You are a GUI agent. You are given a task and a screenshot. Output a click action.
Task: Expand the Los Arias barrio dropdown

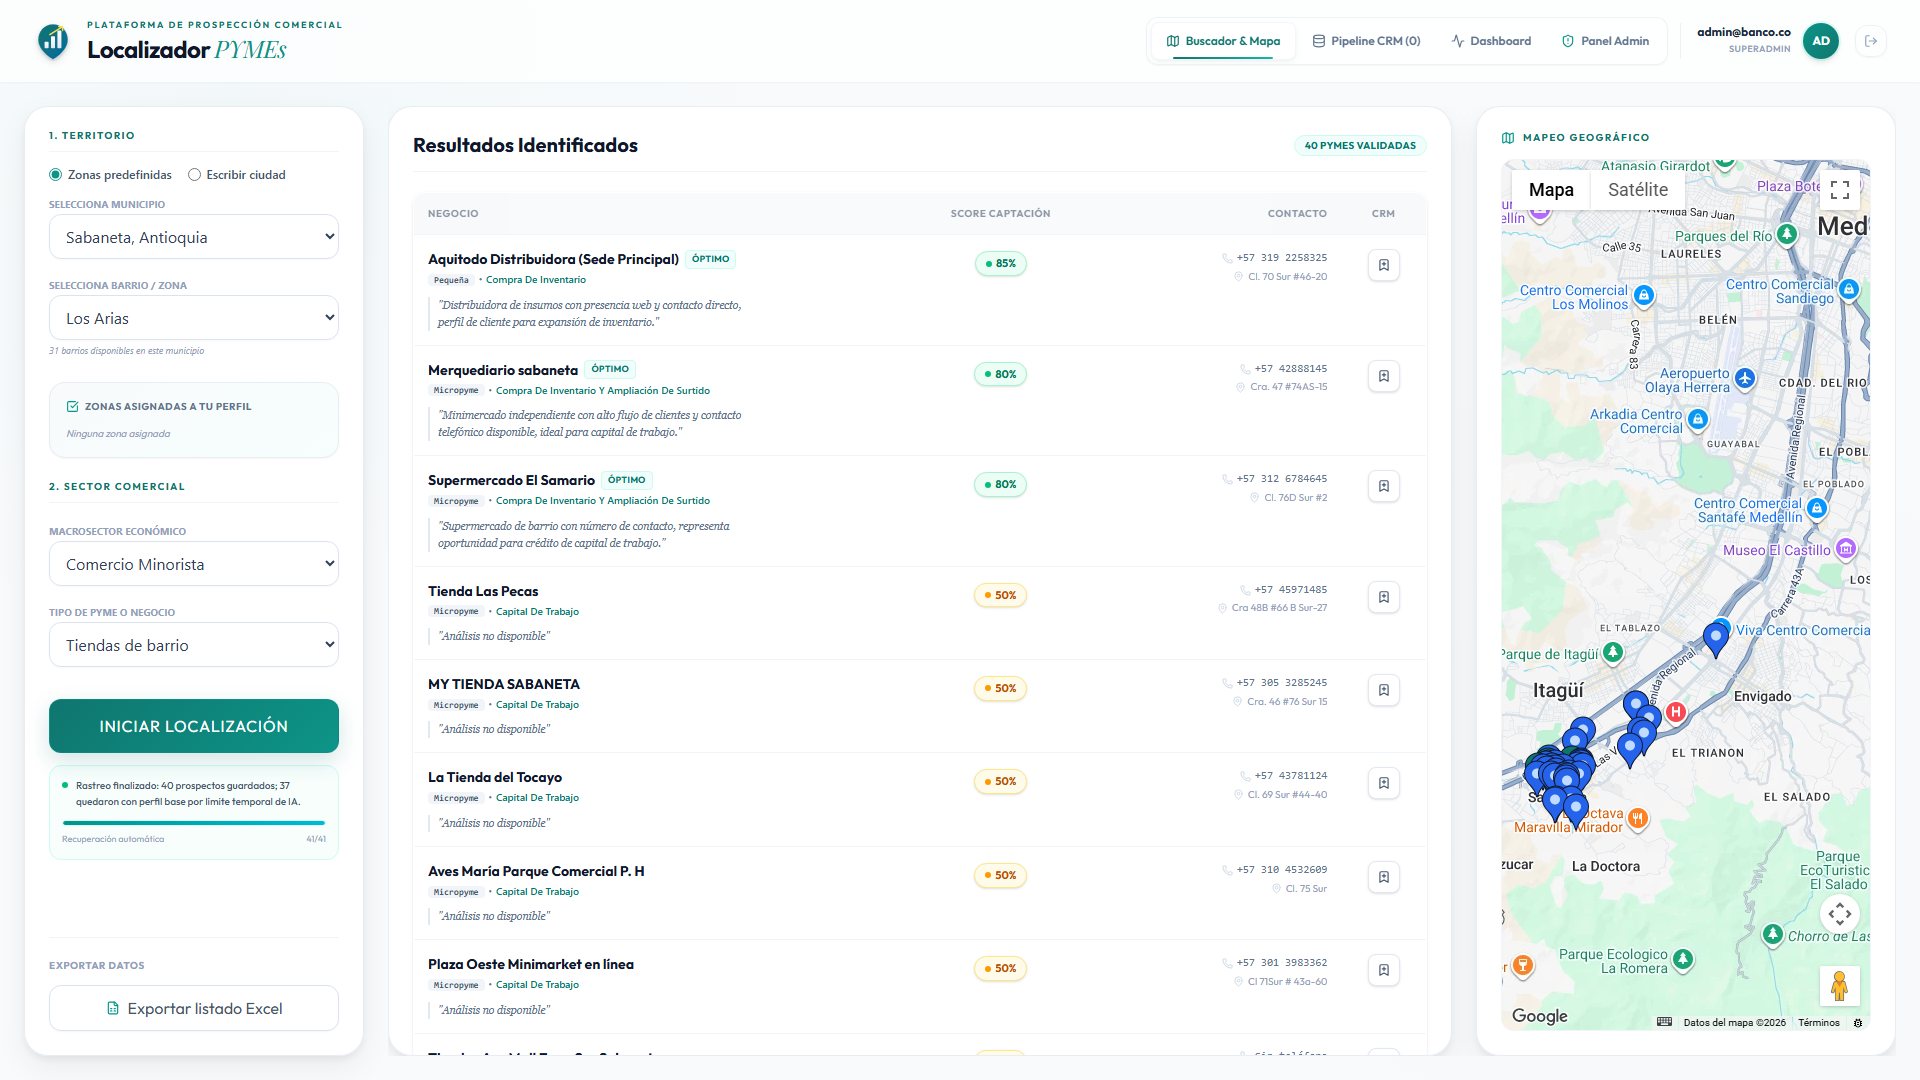click(194, 318)
